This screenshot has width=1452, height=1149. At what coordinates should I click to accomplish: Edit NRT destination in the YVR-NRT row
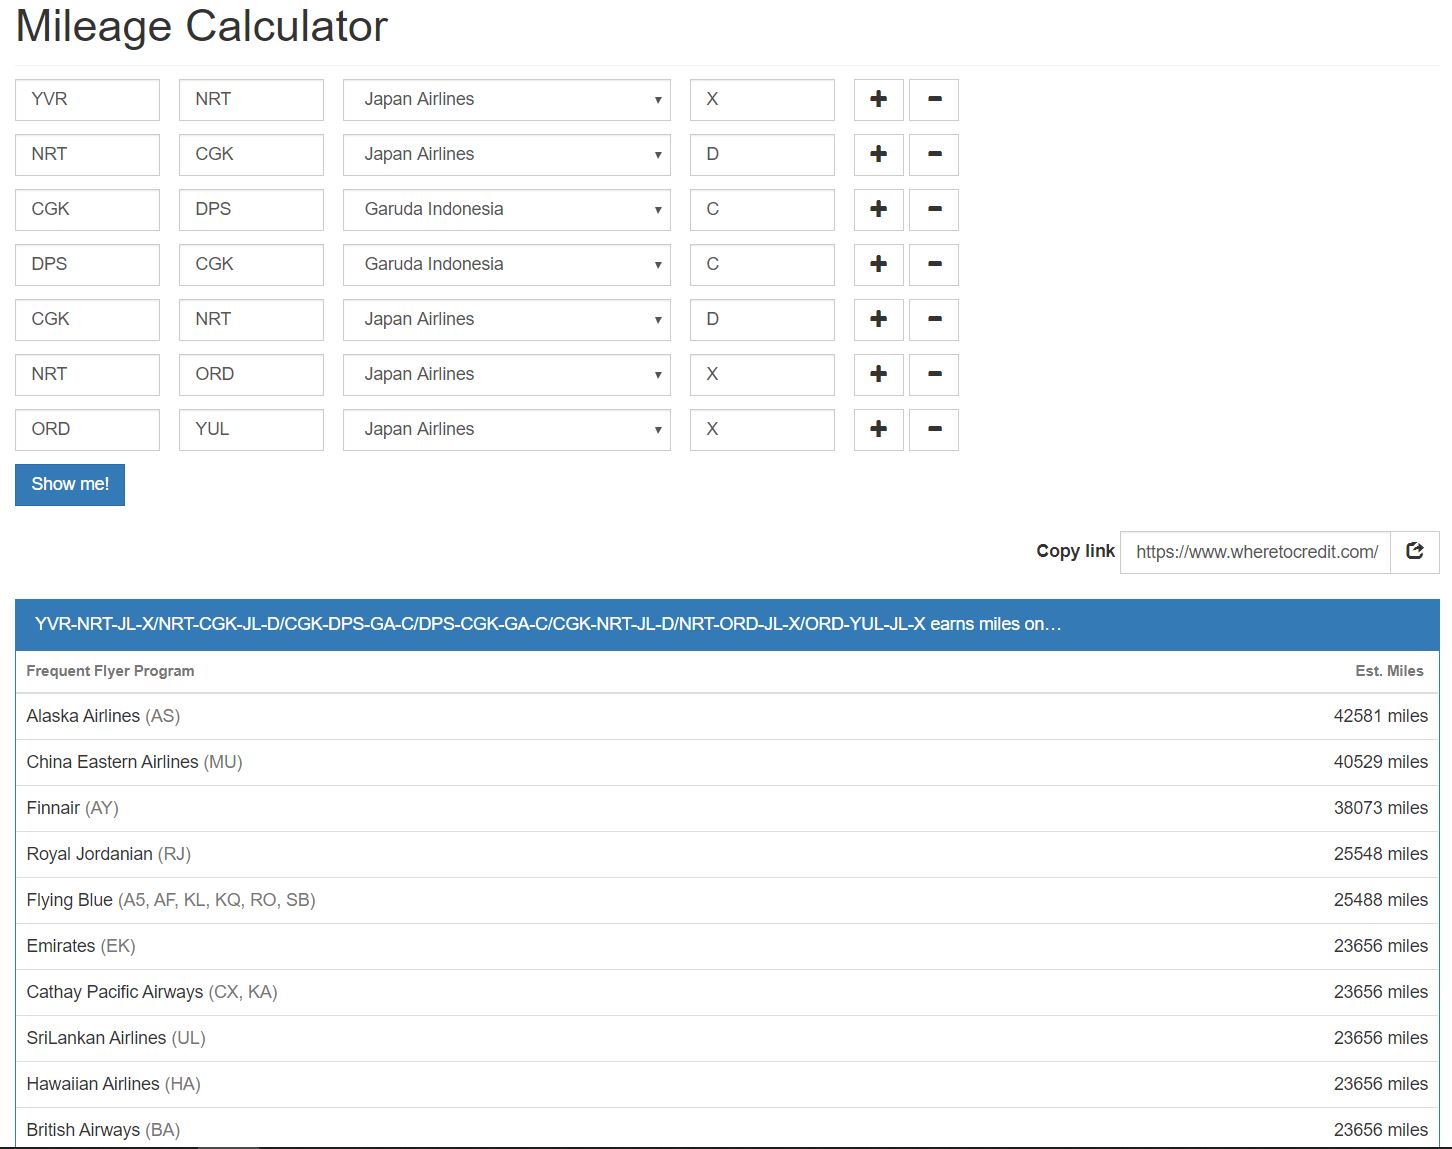click(x=252, y=100)
